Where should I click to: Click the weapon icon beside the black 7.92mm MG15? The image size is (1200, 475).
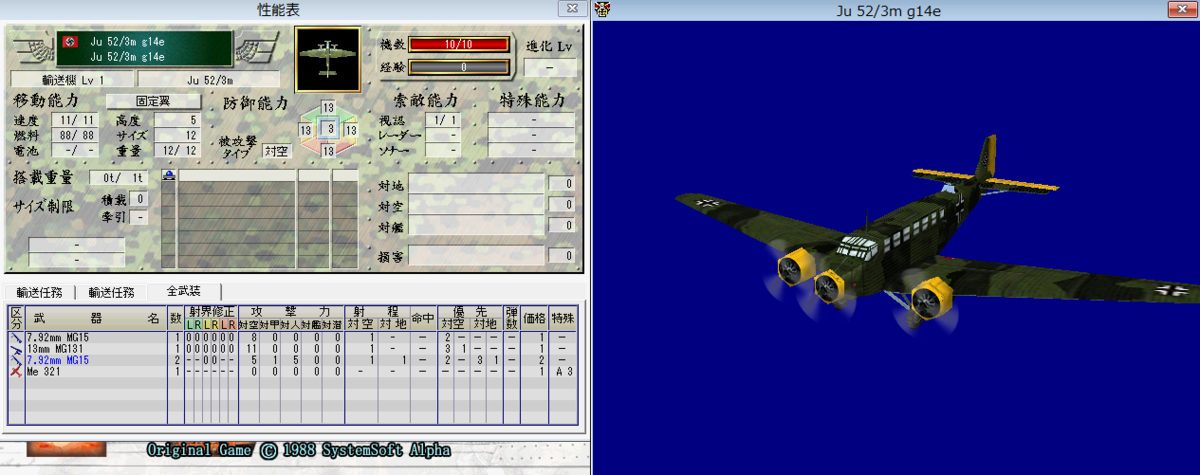(x=16, y=337)
